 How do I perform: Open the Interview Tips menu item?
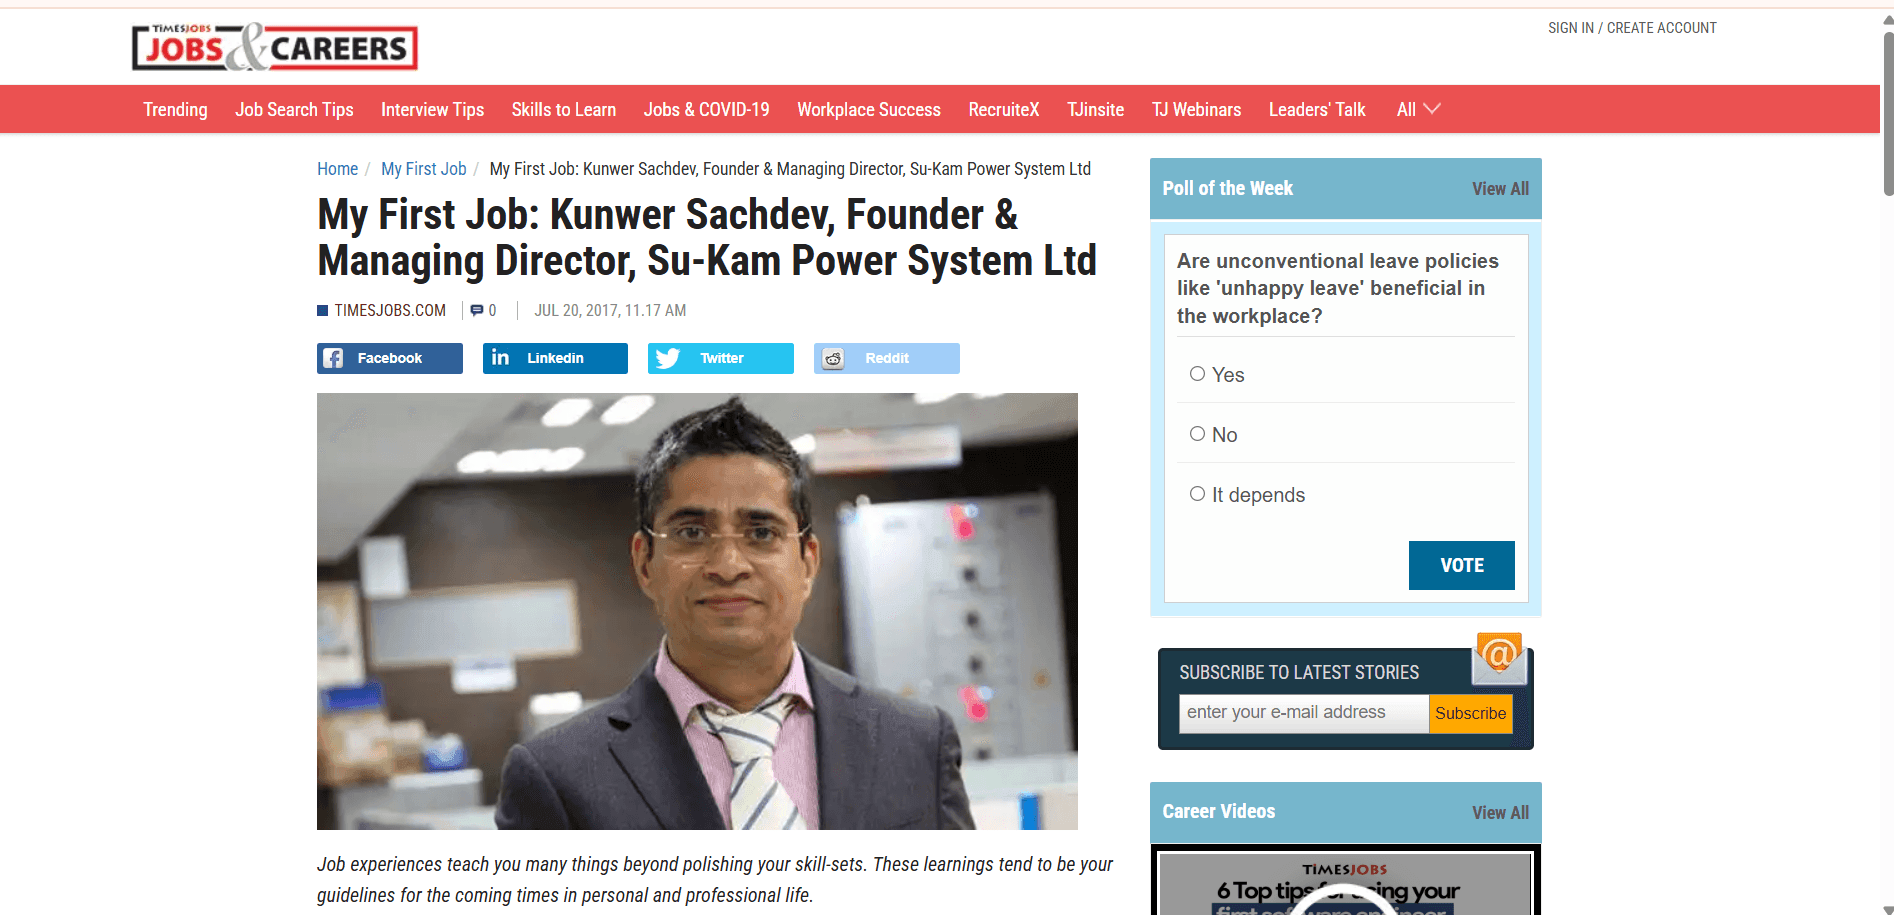pos(432,109)
